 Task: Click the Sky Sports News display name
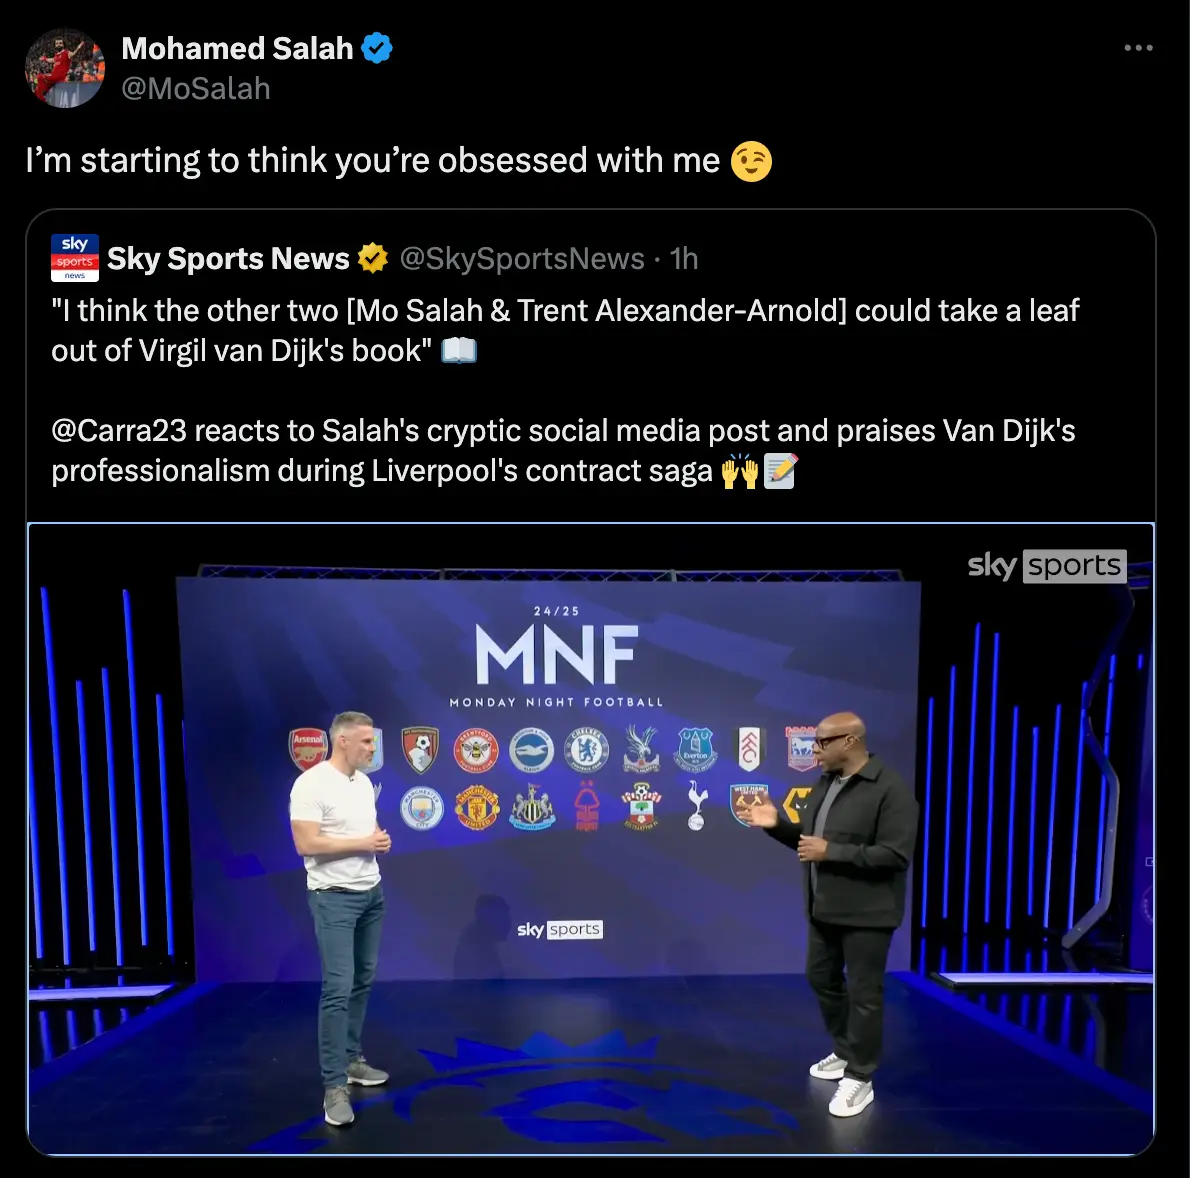tap(229, 258)
